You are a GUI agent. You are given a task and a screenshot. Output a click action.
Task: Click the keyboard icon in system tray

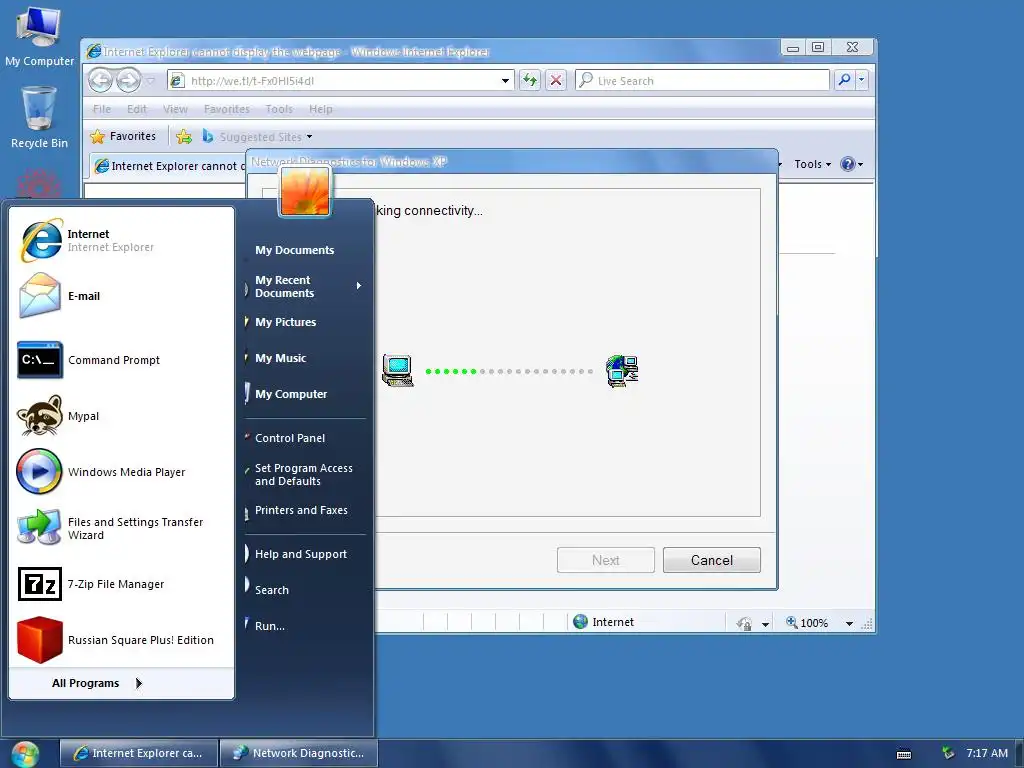(904, 754)
